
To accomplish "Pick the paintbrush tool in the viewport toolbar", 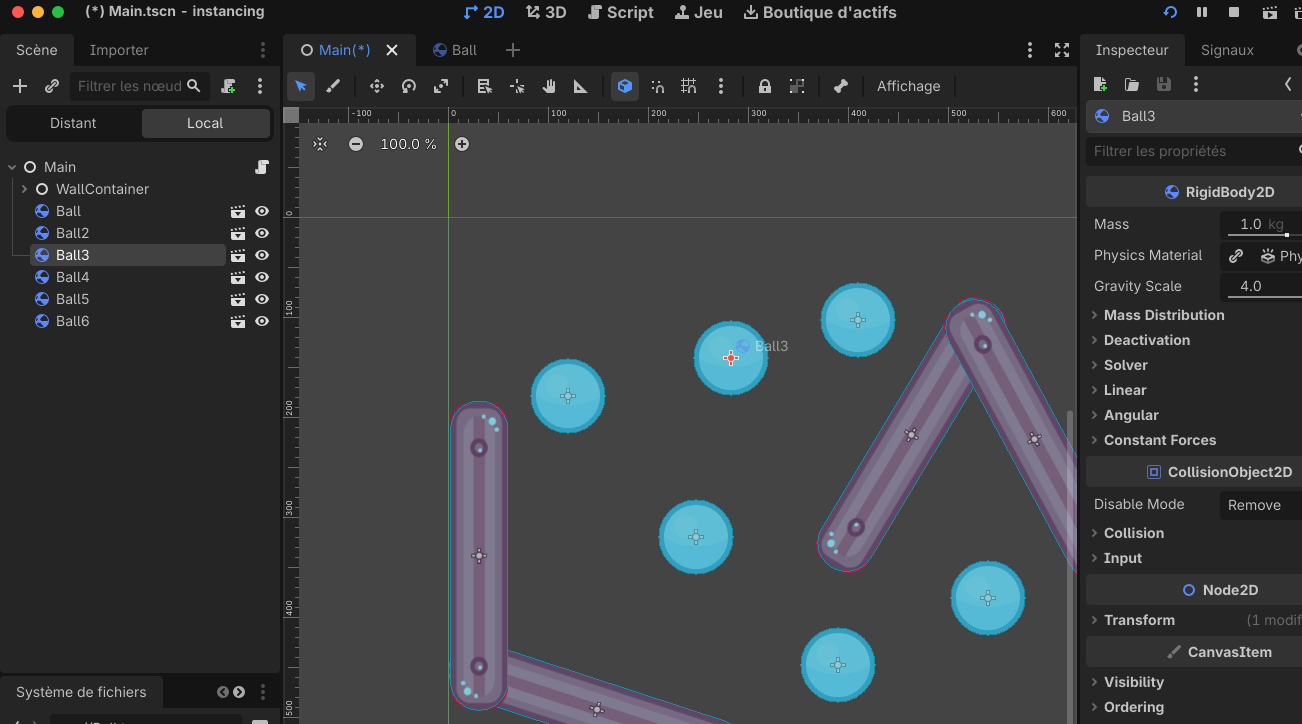I will point(334,86).
